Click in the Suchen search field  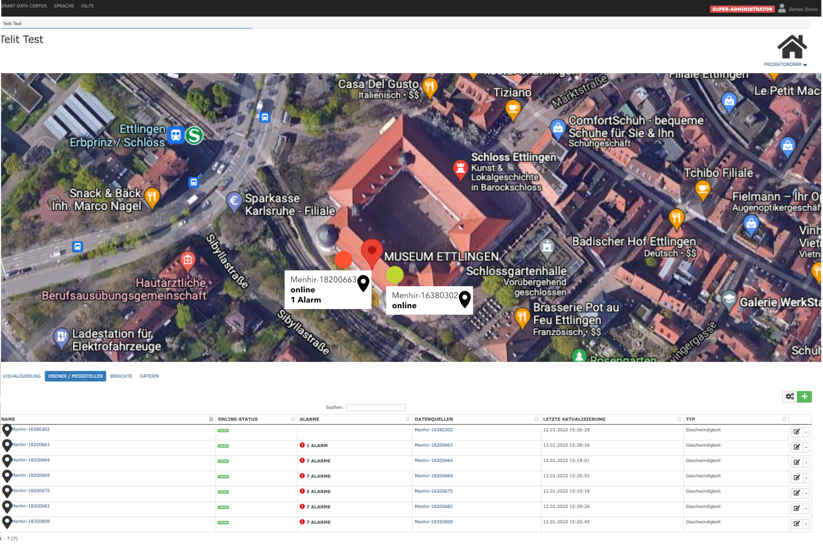(x=376, y=408)
